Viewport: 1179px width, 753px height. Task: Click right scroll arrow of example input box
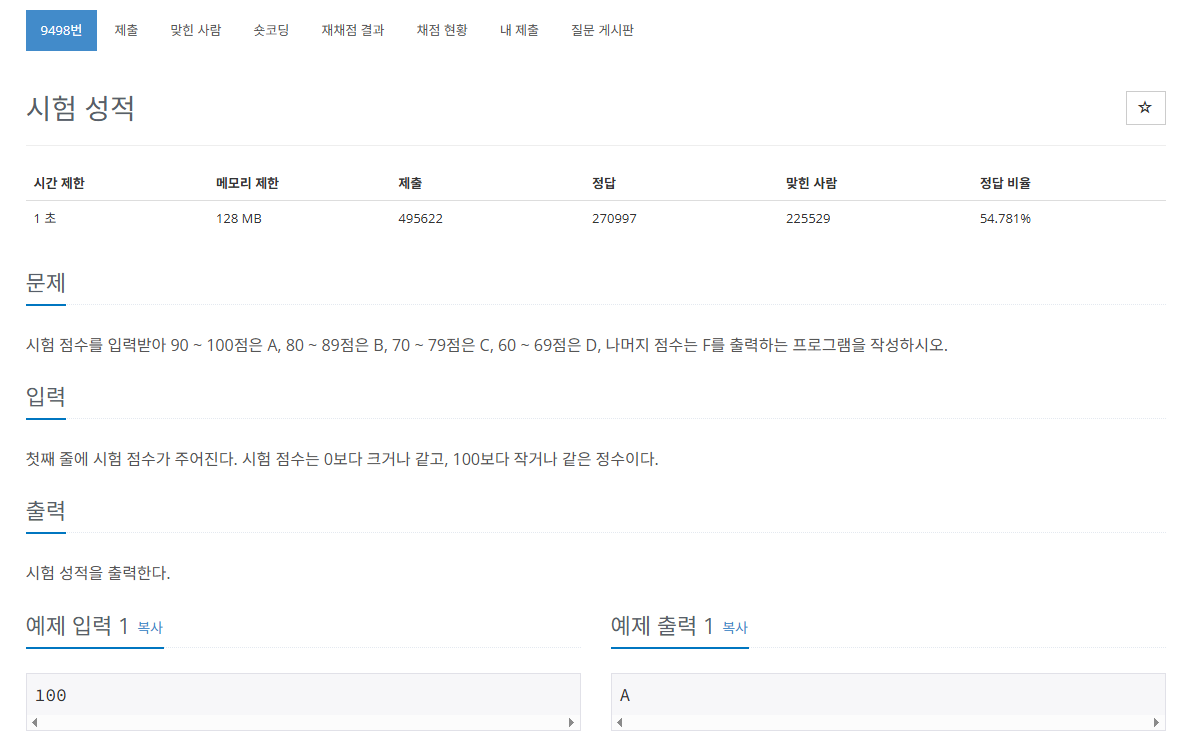pyautogui.click(x=571, y=722)
